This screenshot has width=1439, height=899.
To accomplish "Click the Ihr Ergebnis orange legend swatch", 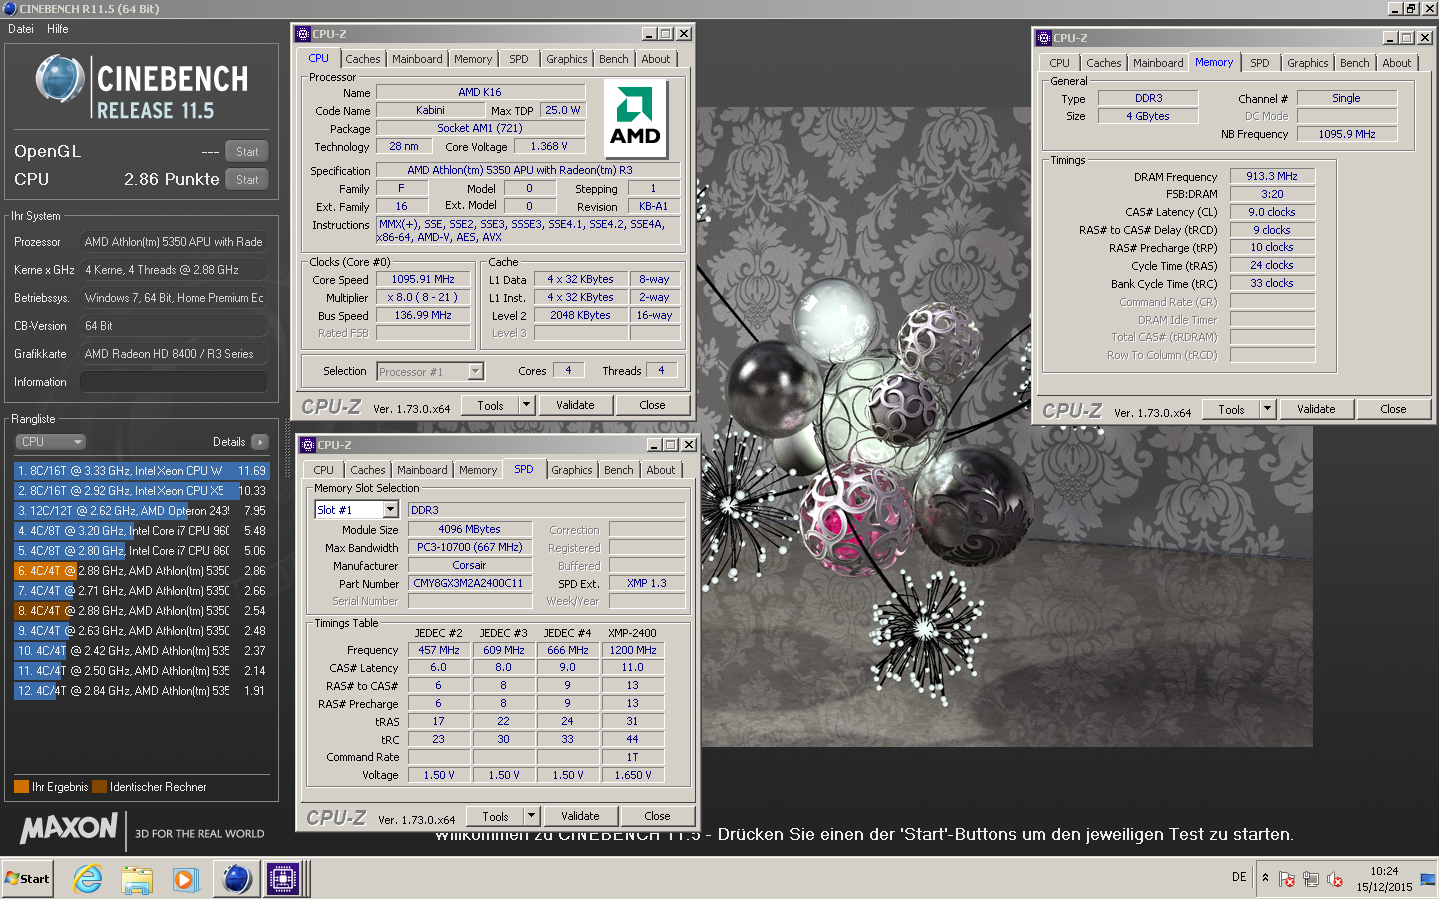I will 21,787.
